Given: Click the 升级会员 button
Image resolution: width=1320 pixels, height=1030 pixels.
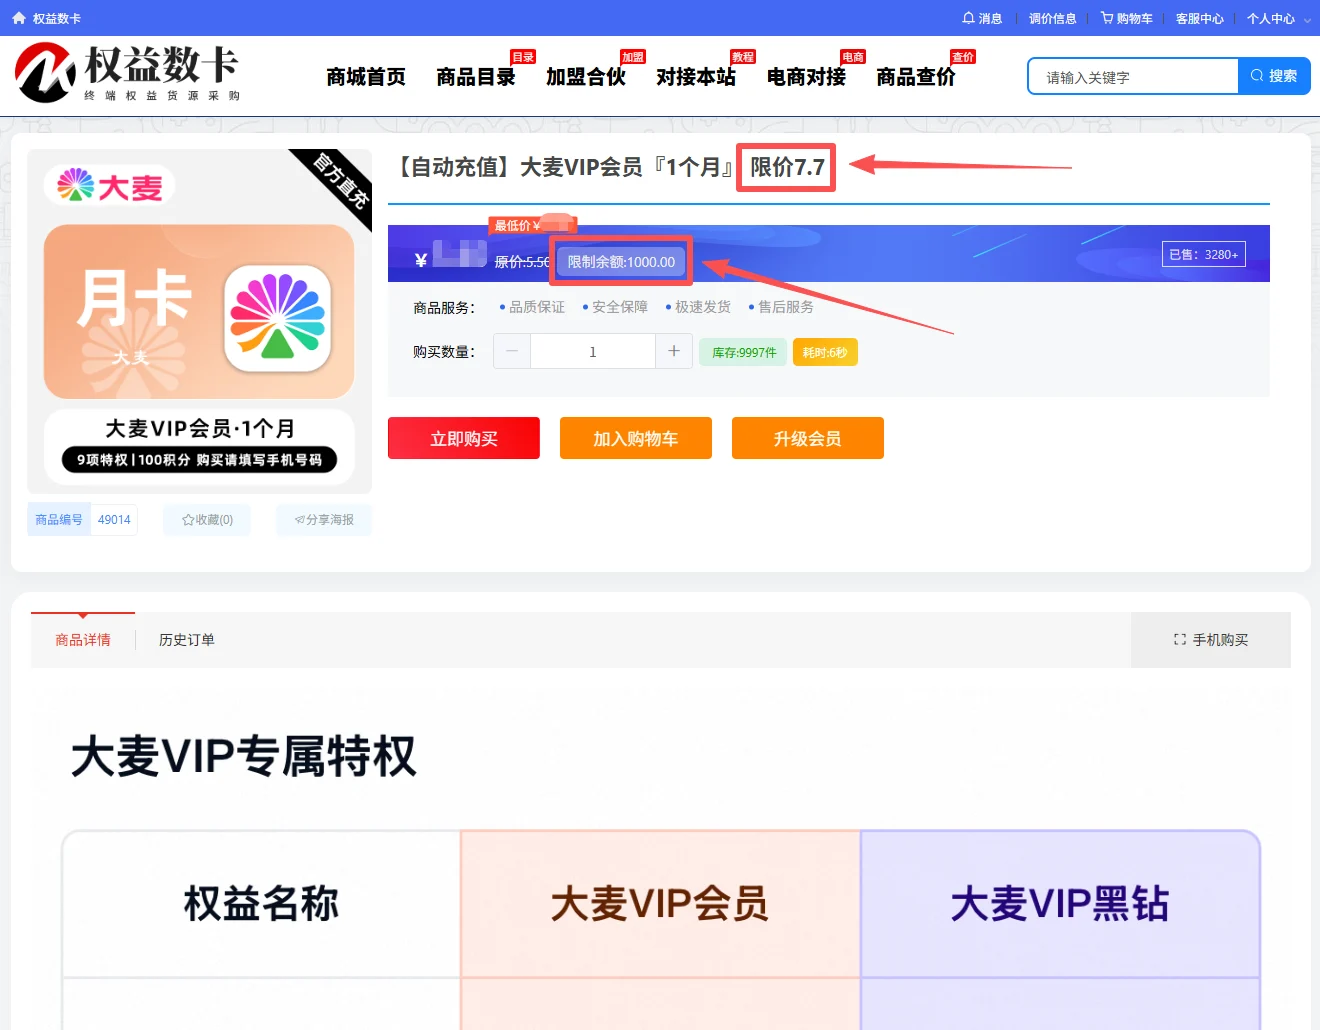Looking at the screenshot, I should (808, 438).
